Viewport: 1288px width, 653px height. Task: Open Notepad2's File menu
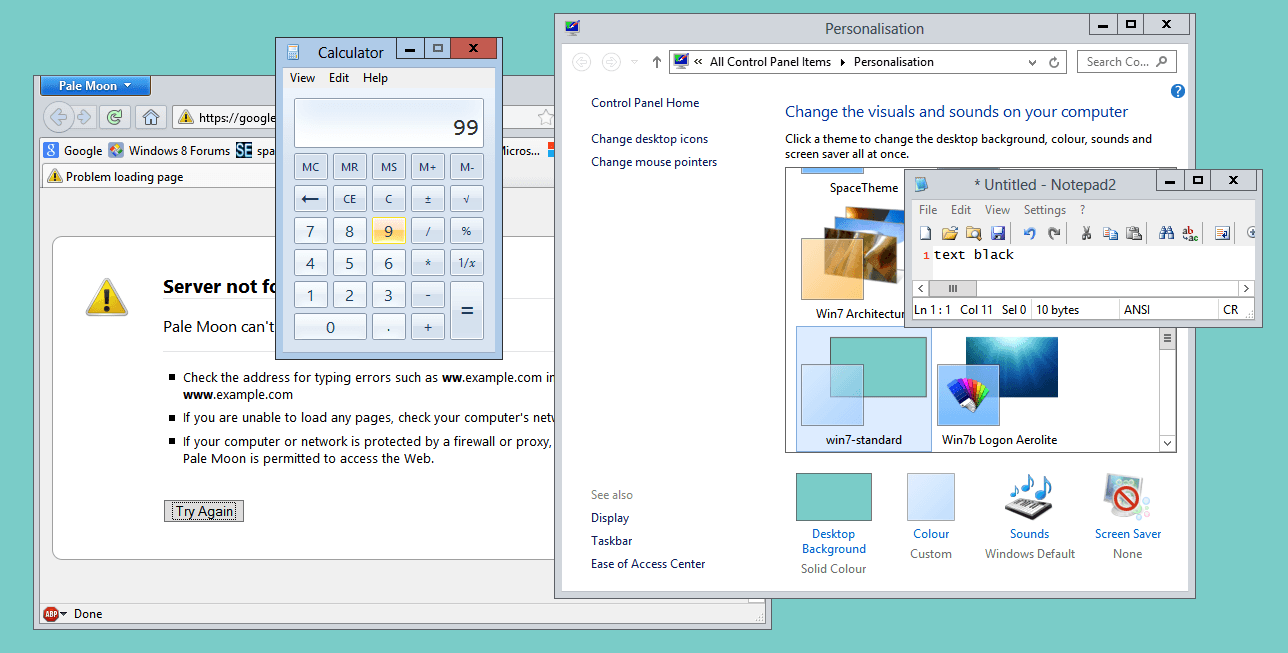928,210
